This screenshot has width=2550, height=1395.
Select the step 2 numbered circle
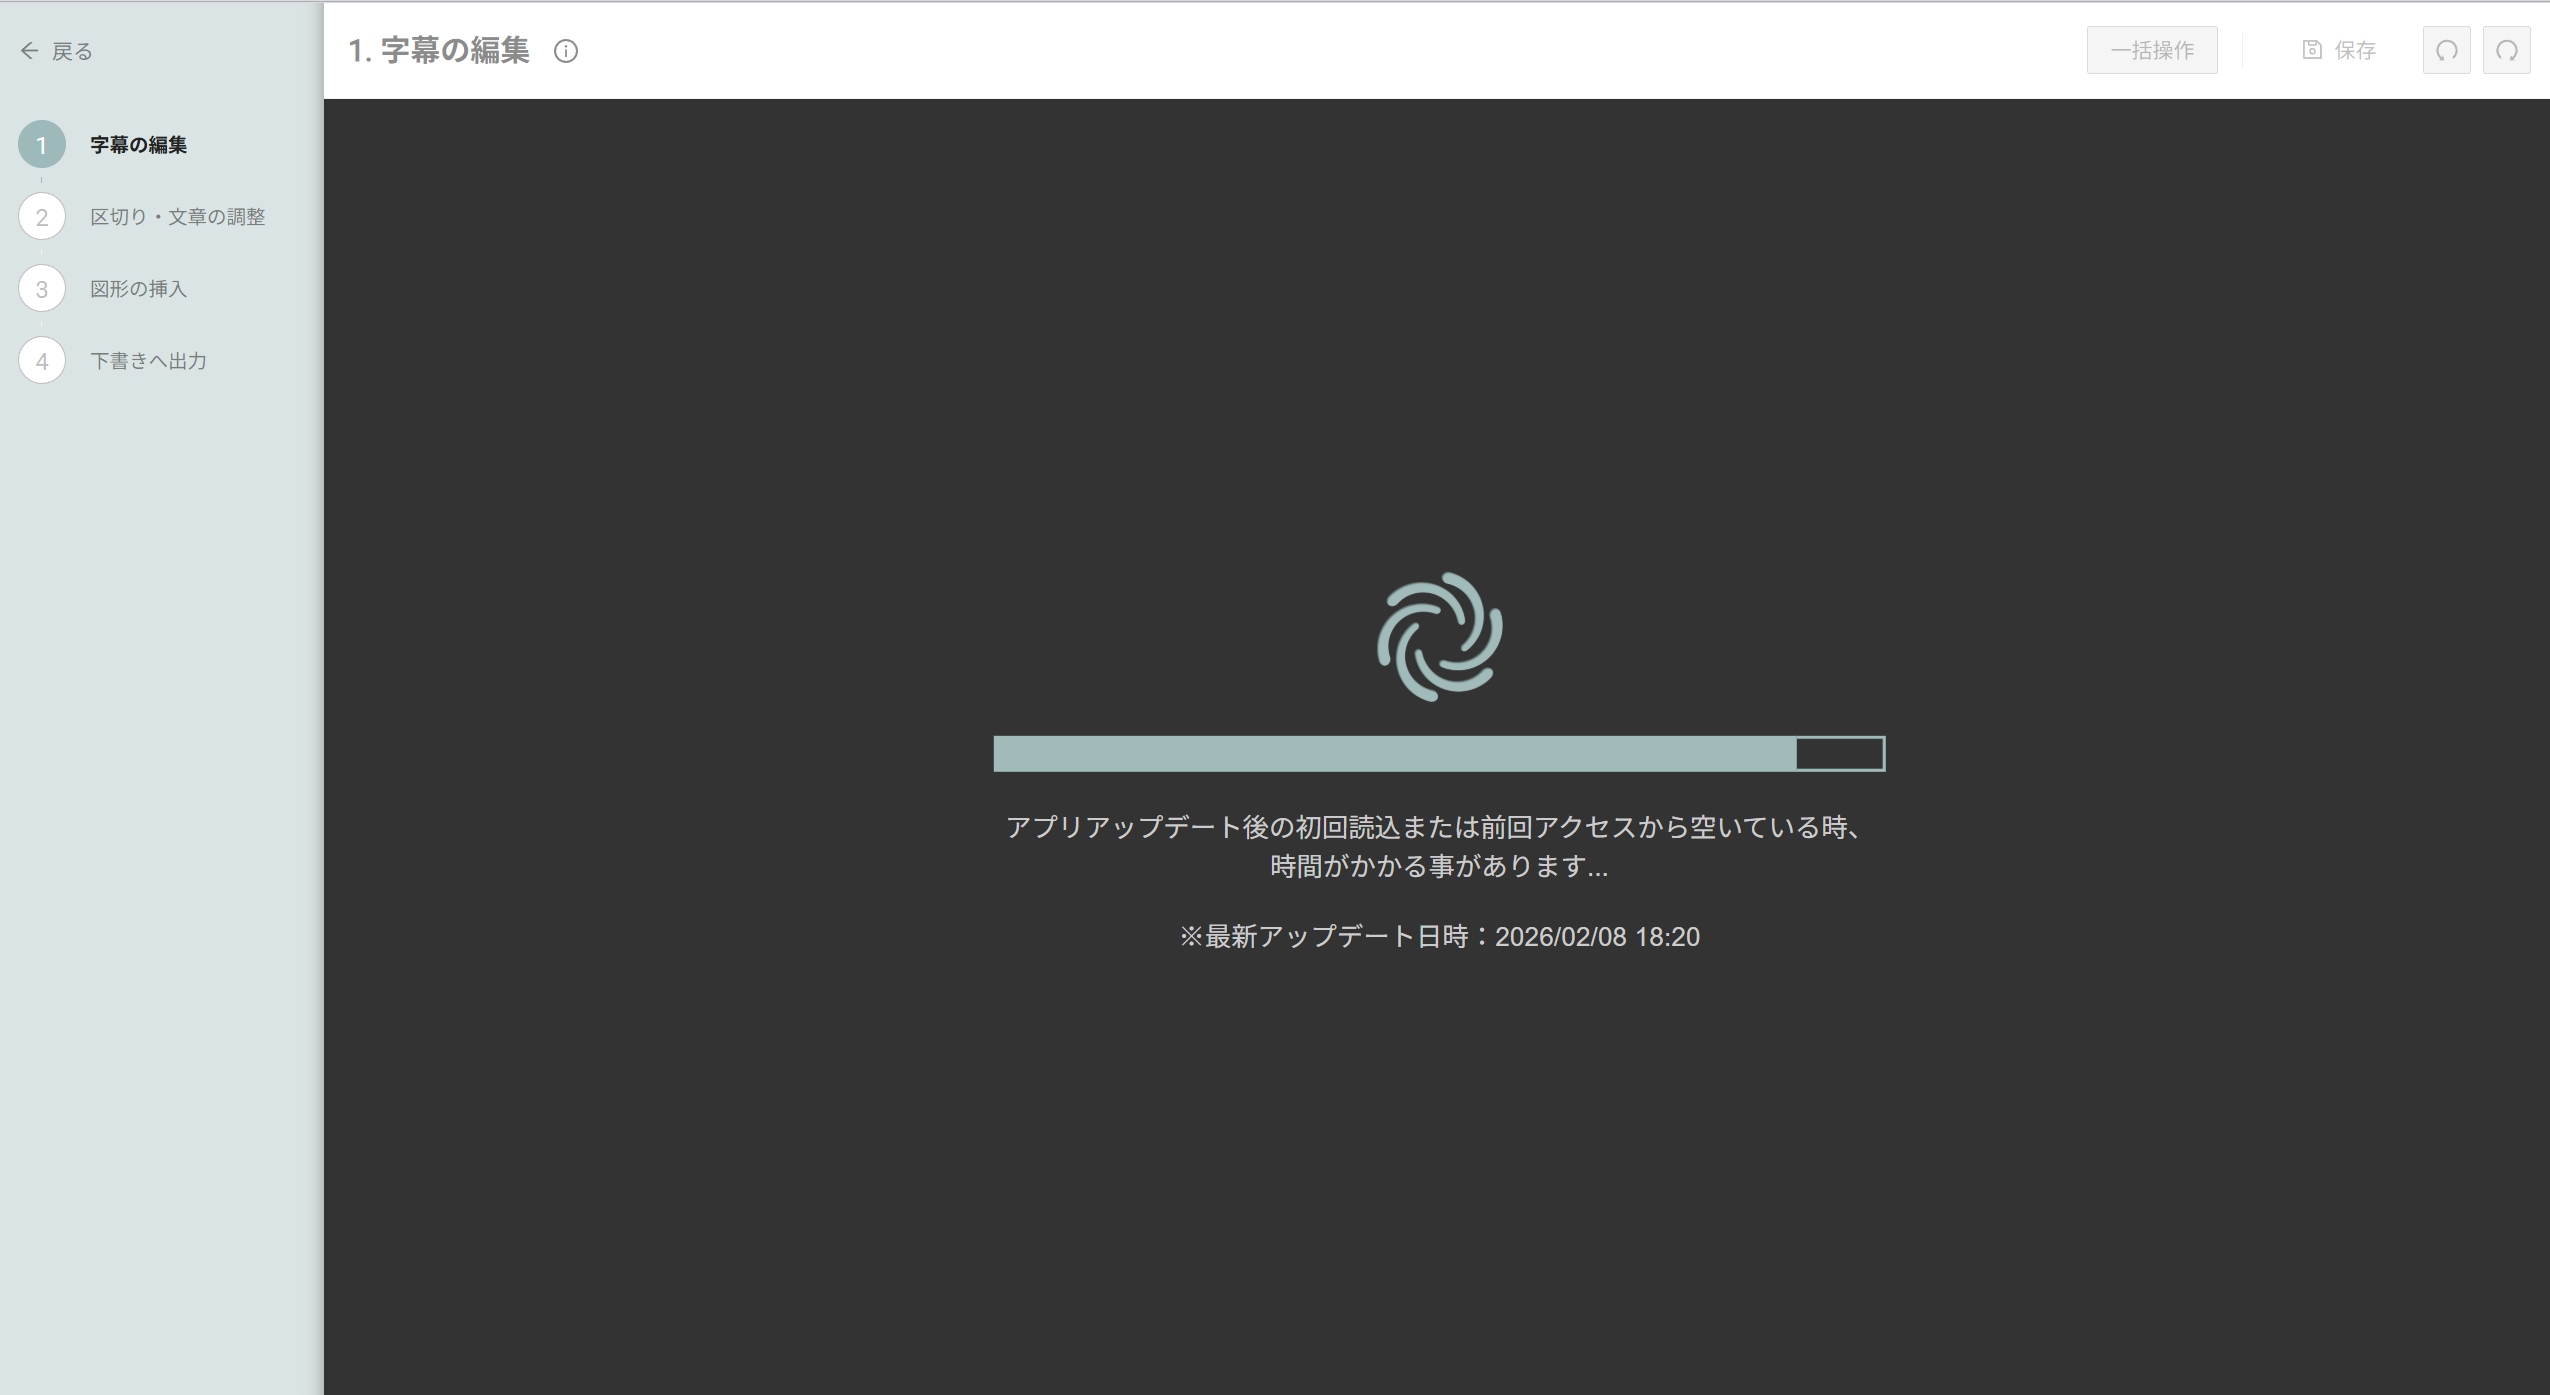(42, 217)
